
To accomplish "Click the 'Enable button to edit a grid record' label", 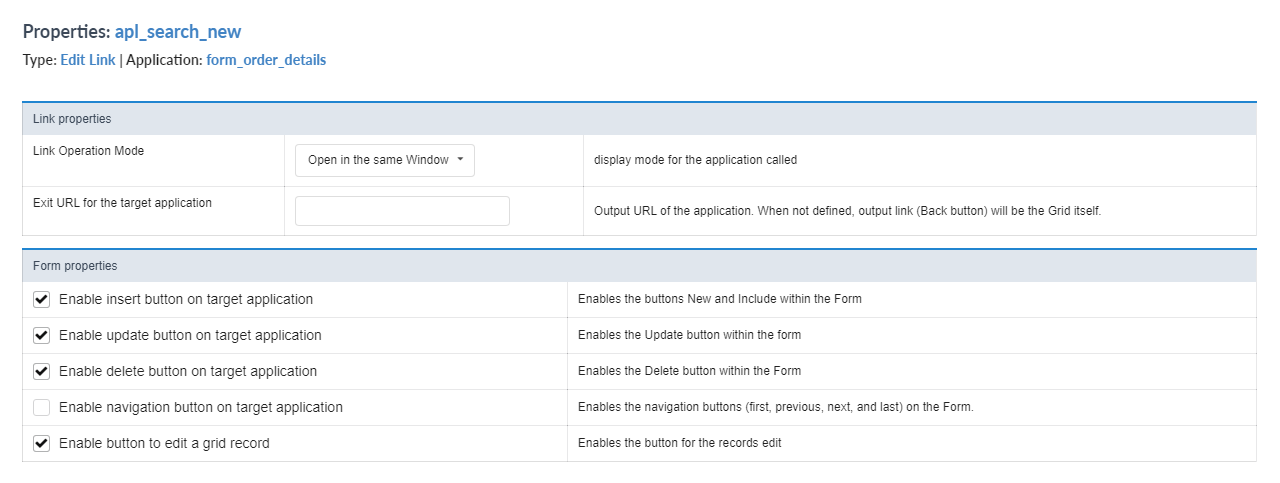I will click(x=164, y=443).
